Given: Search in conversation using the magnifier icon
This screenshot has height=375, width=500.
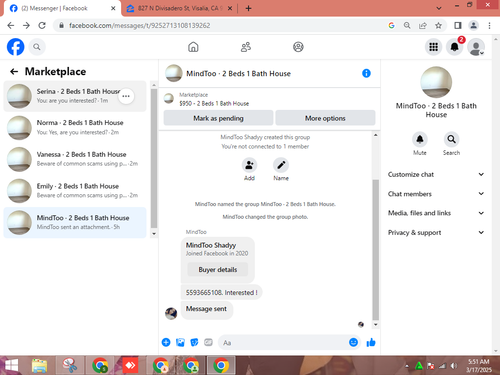Looking at the screenshot, I should 451,139.
